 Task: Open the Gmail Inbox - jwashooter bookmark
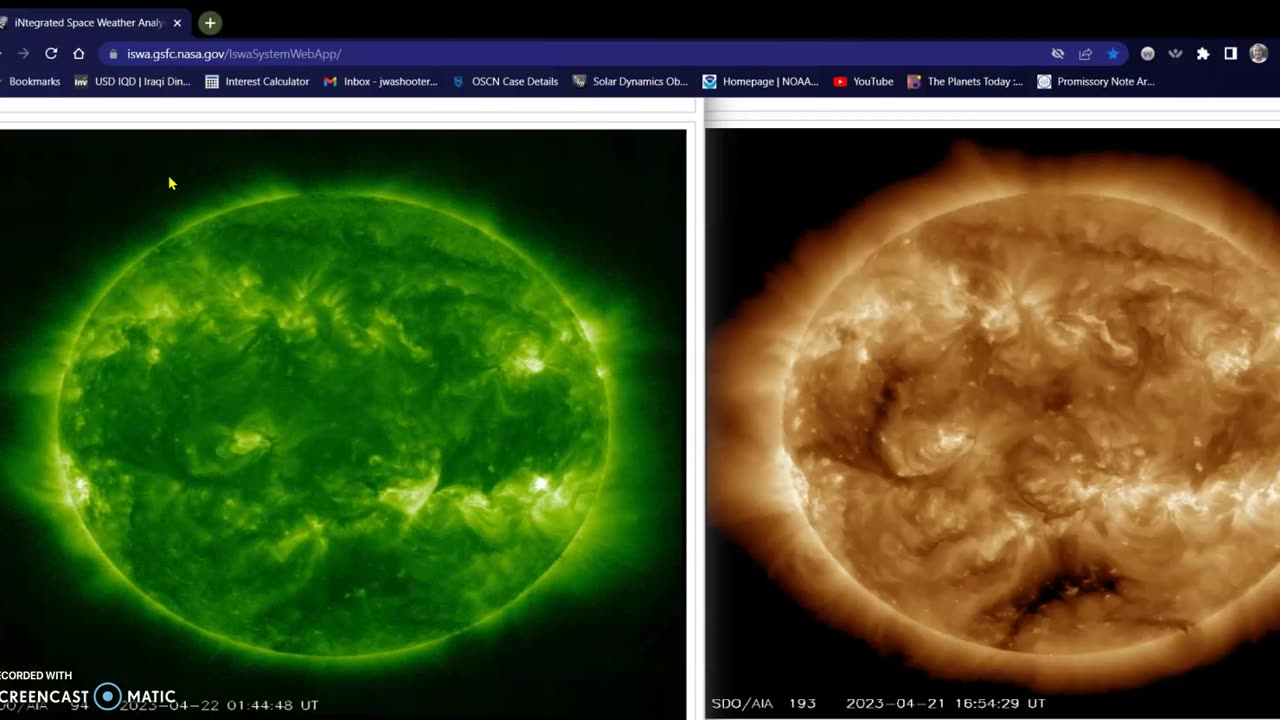pos(381,82)
